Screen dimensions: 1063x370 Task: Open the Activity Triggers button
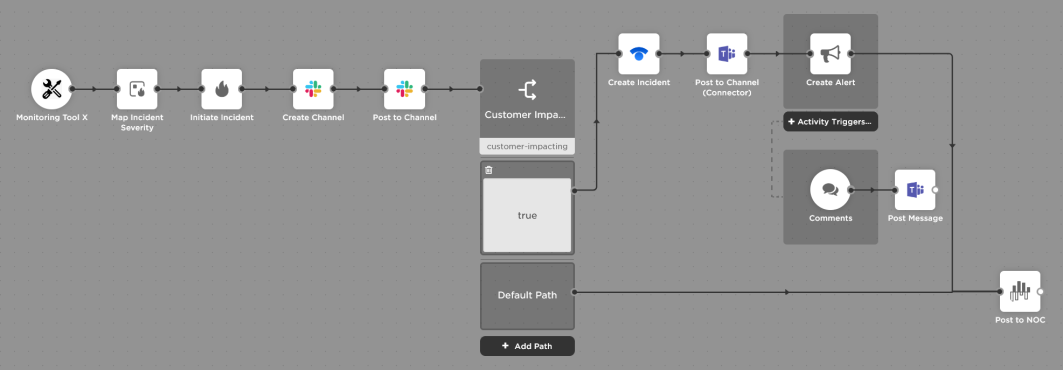tap(830, 121)
